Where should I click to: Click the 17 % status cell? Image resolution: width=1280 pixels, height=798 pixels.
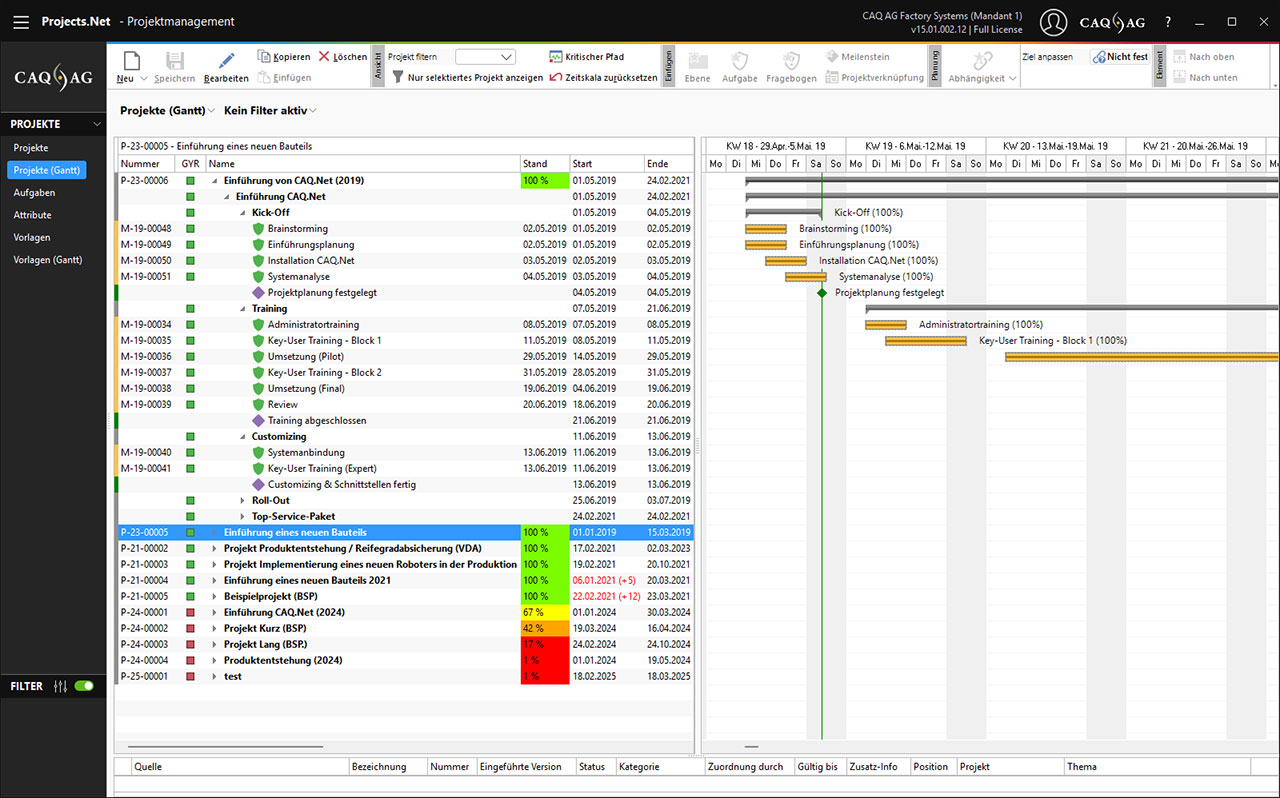pos(545,645)
